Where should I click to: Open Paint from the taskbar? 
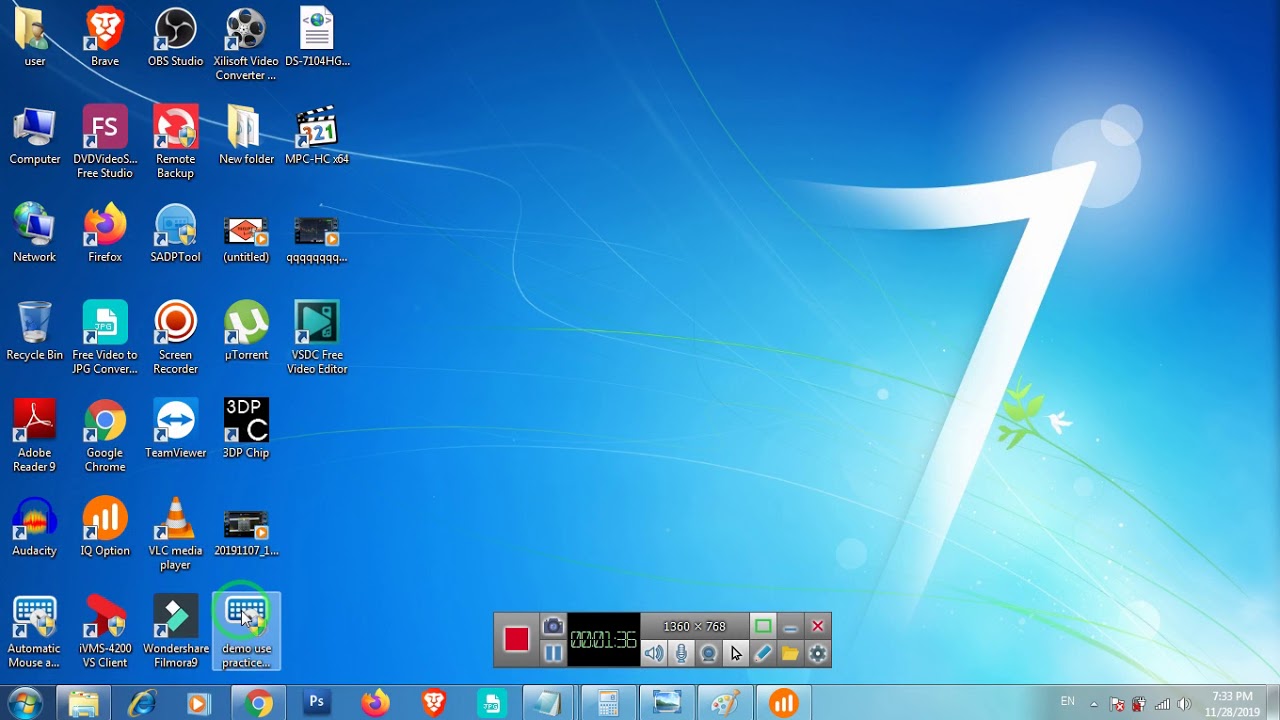[725, 703]
